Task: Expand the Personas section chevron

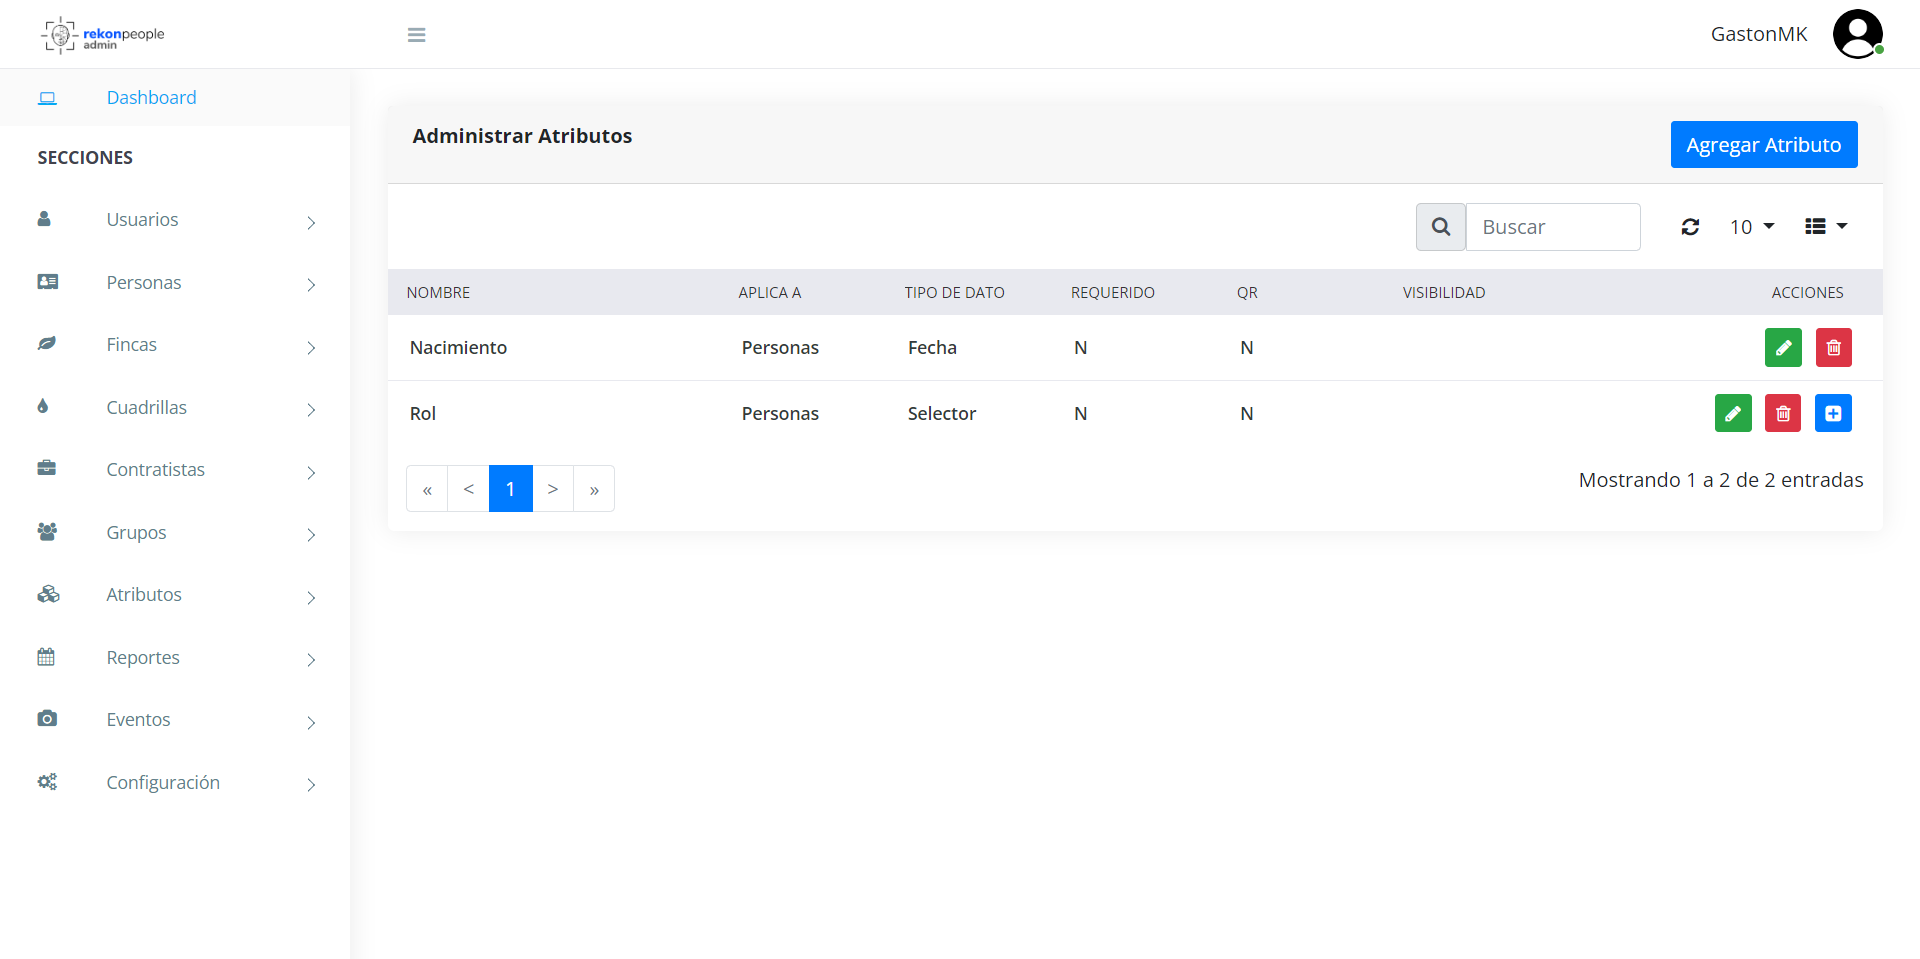Action: tap(311, 285)
